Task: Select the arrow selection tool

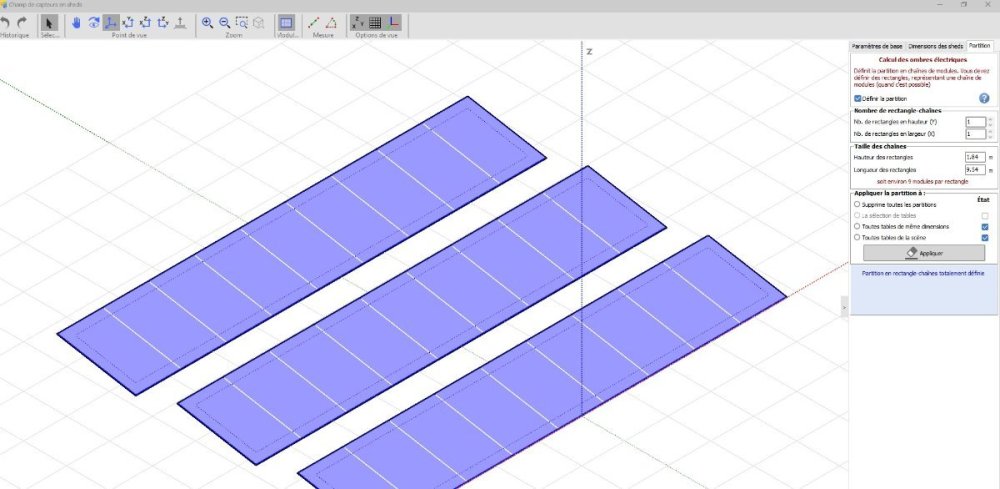Action: [50, 22]
